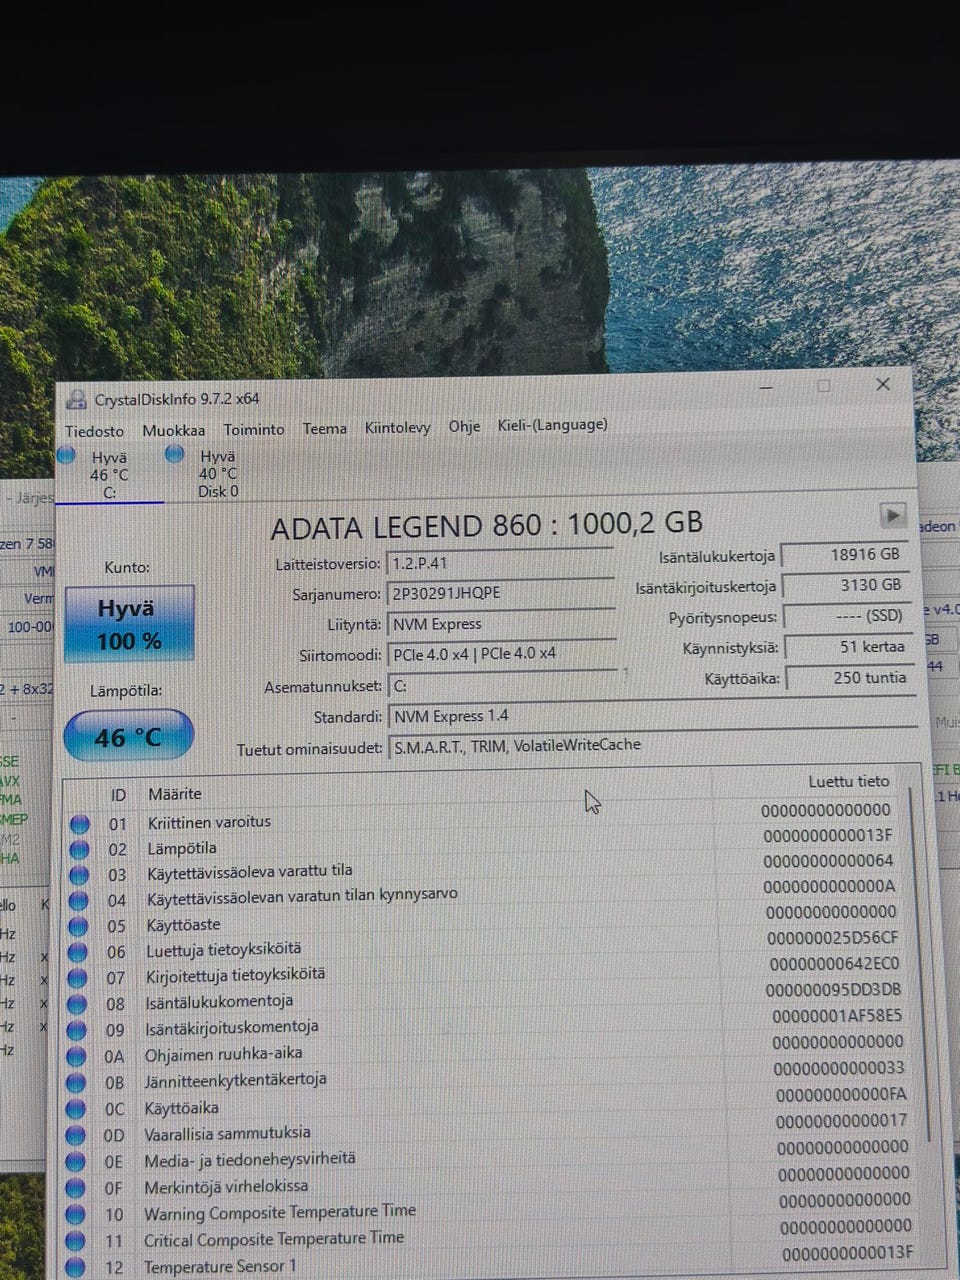The image size is (960, 1280).
Task: Click raw value 00000000000033
Action: tap(839, 1069)
